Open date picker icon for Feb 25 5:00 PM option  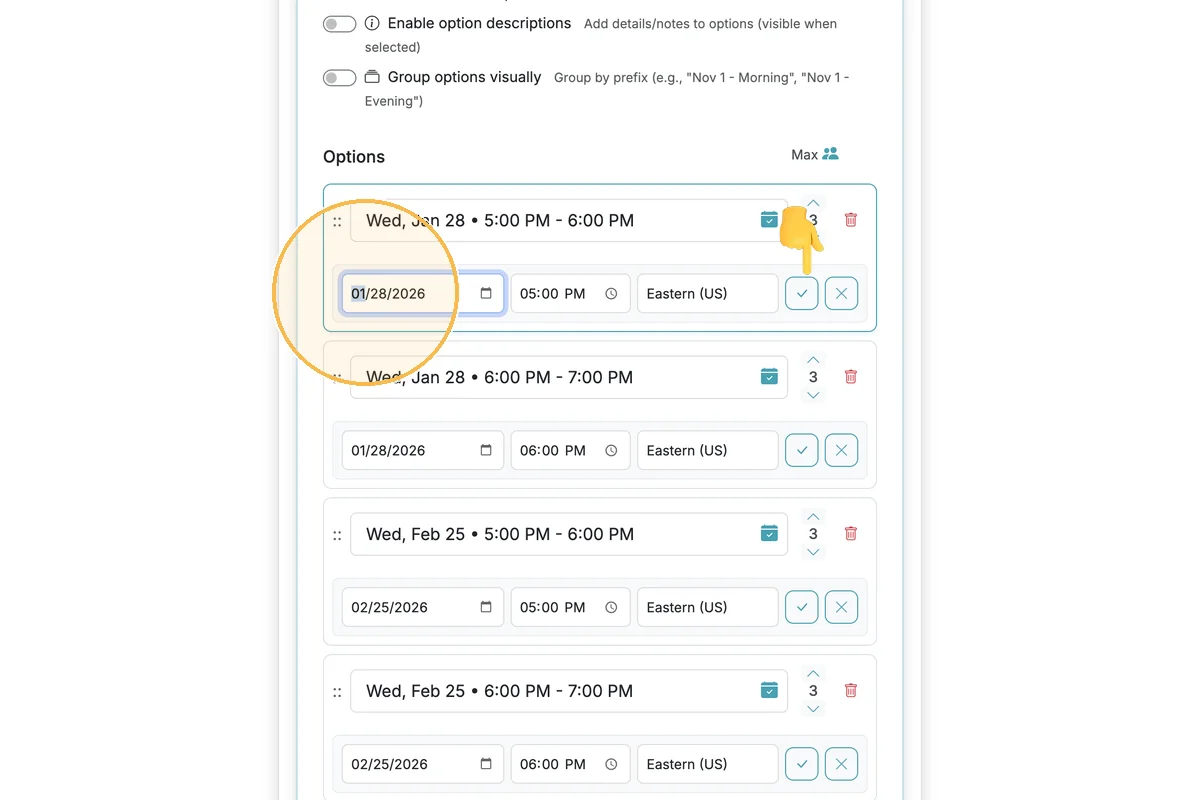tap(486, 608)
